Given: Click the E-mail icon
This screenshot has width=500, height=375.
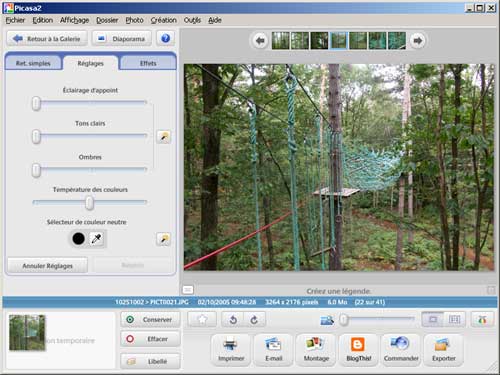Looking at the screenshot, I should point(273,350).
